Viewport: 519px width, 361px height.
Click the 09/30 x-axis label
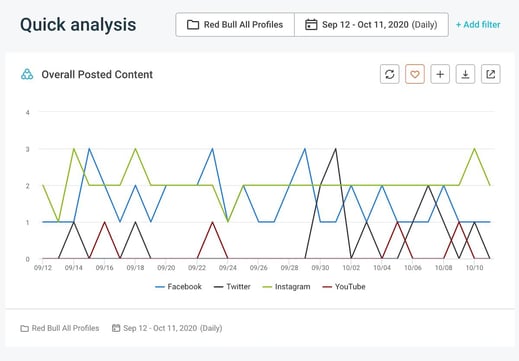tap(320, 268)
